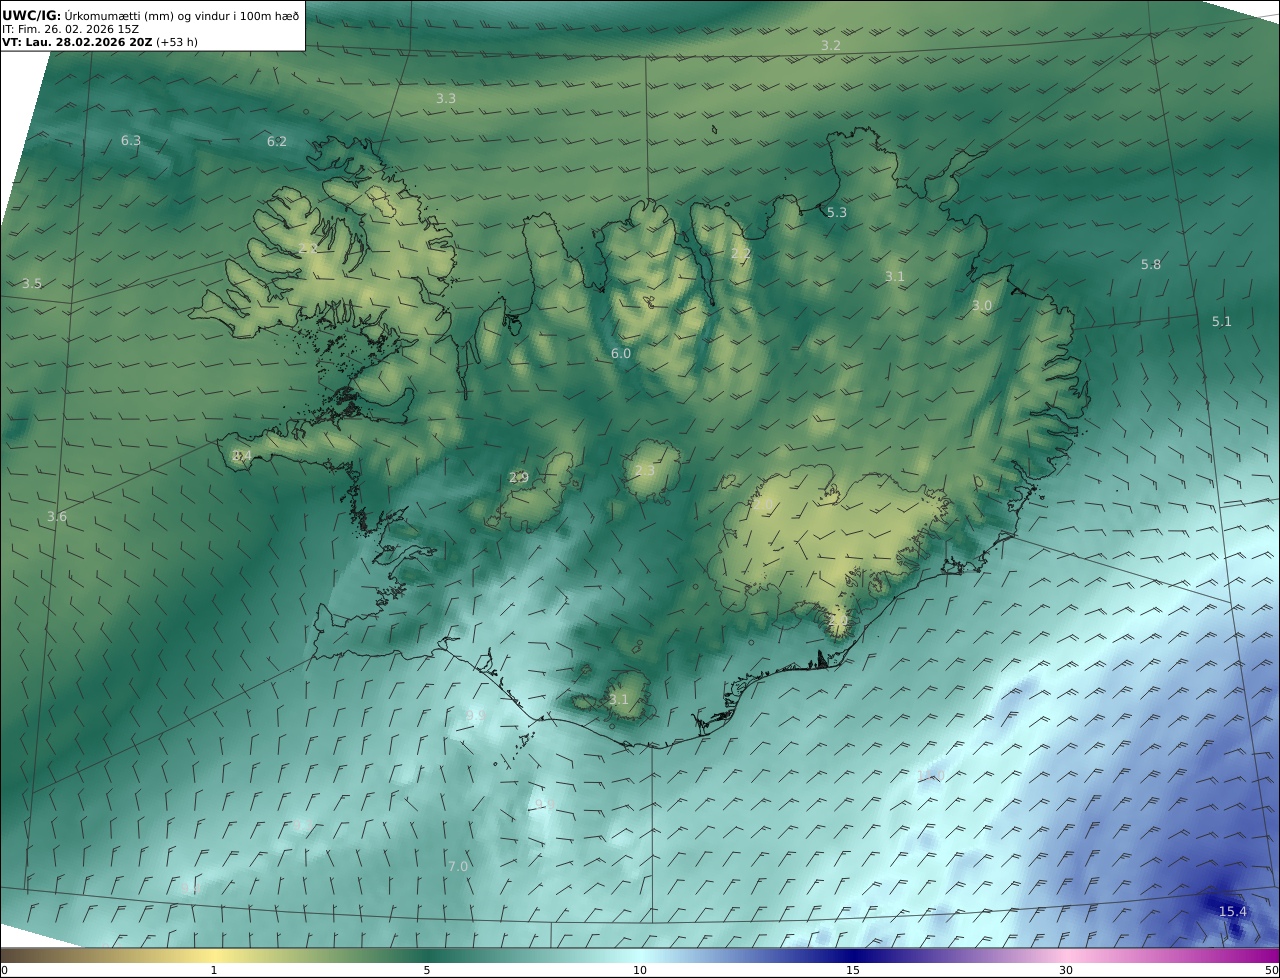This screenshot has width=1280, height=978.
Task: Click the colour scale tick label 10
Action: coord(640,970)
